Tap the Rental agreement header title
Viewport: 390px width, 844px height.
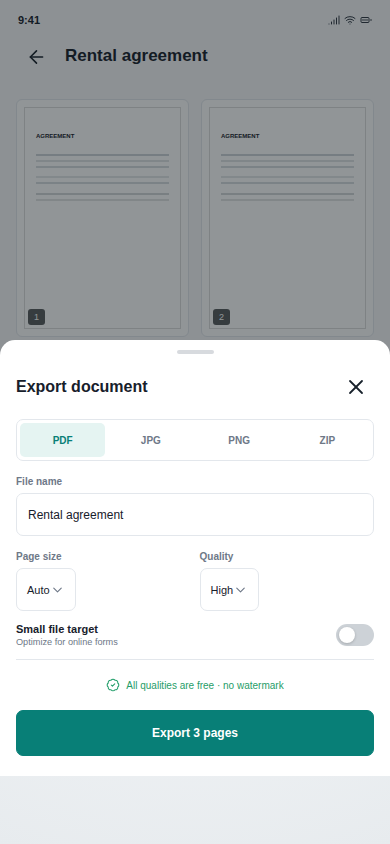[136, 55]
